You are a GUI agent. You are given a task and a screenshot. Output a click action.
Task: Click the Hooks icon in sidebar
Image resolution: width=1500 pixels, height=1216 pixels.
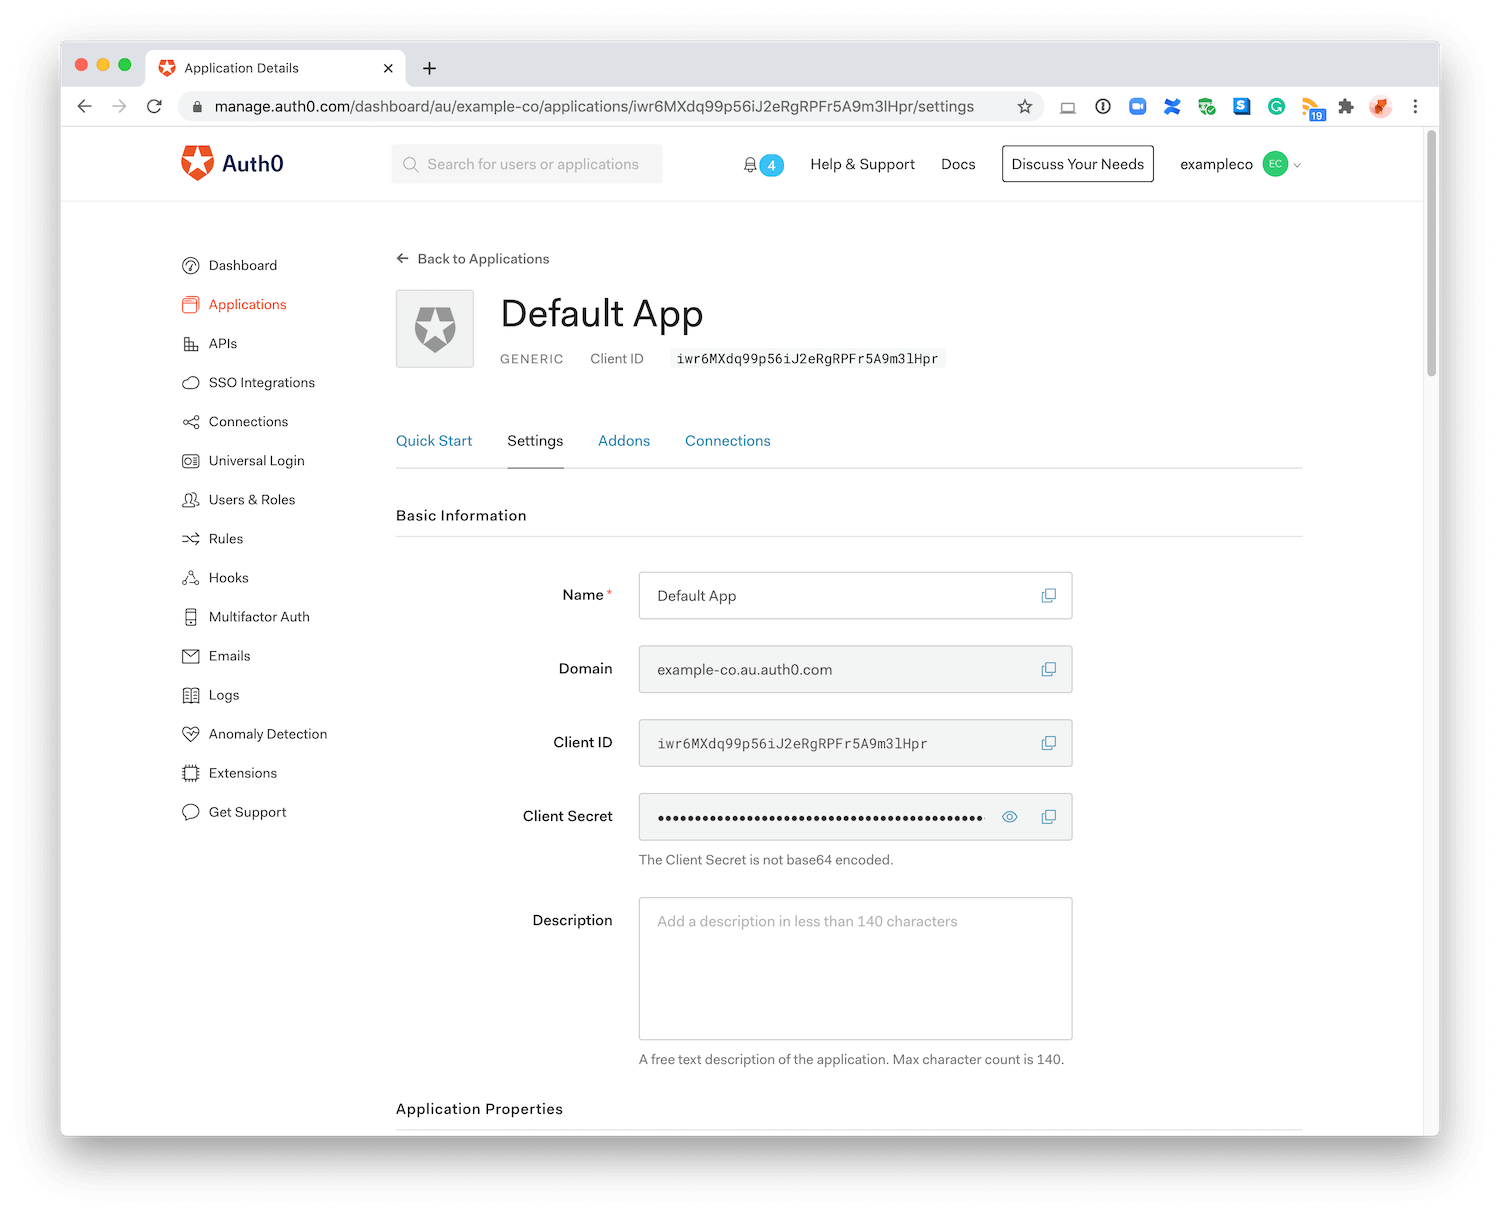(x=191, y=578)
